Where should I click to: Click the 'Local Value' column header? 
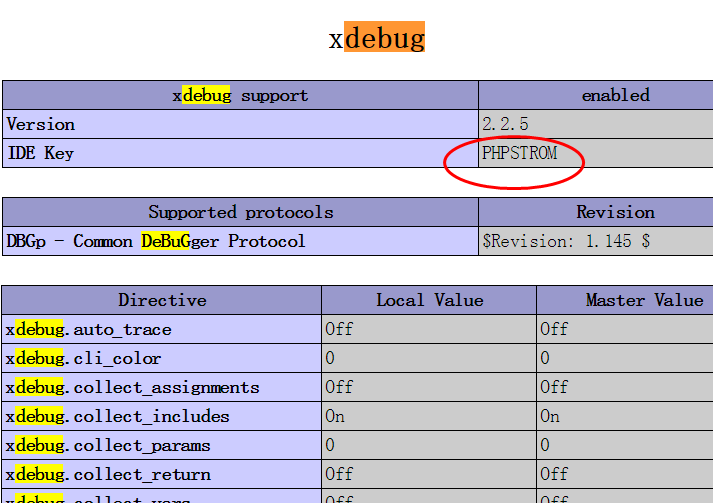429,300
